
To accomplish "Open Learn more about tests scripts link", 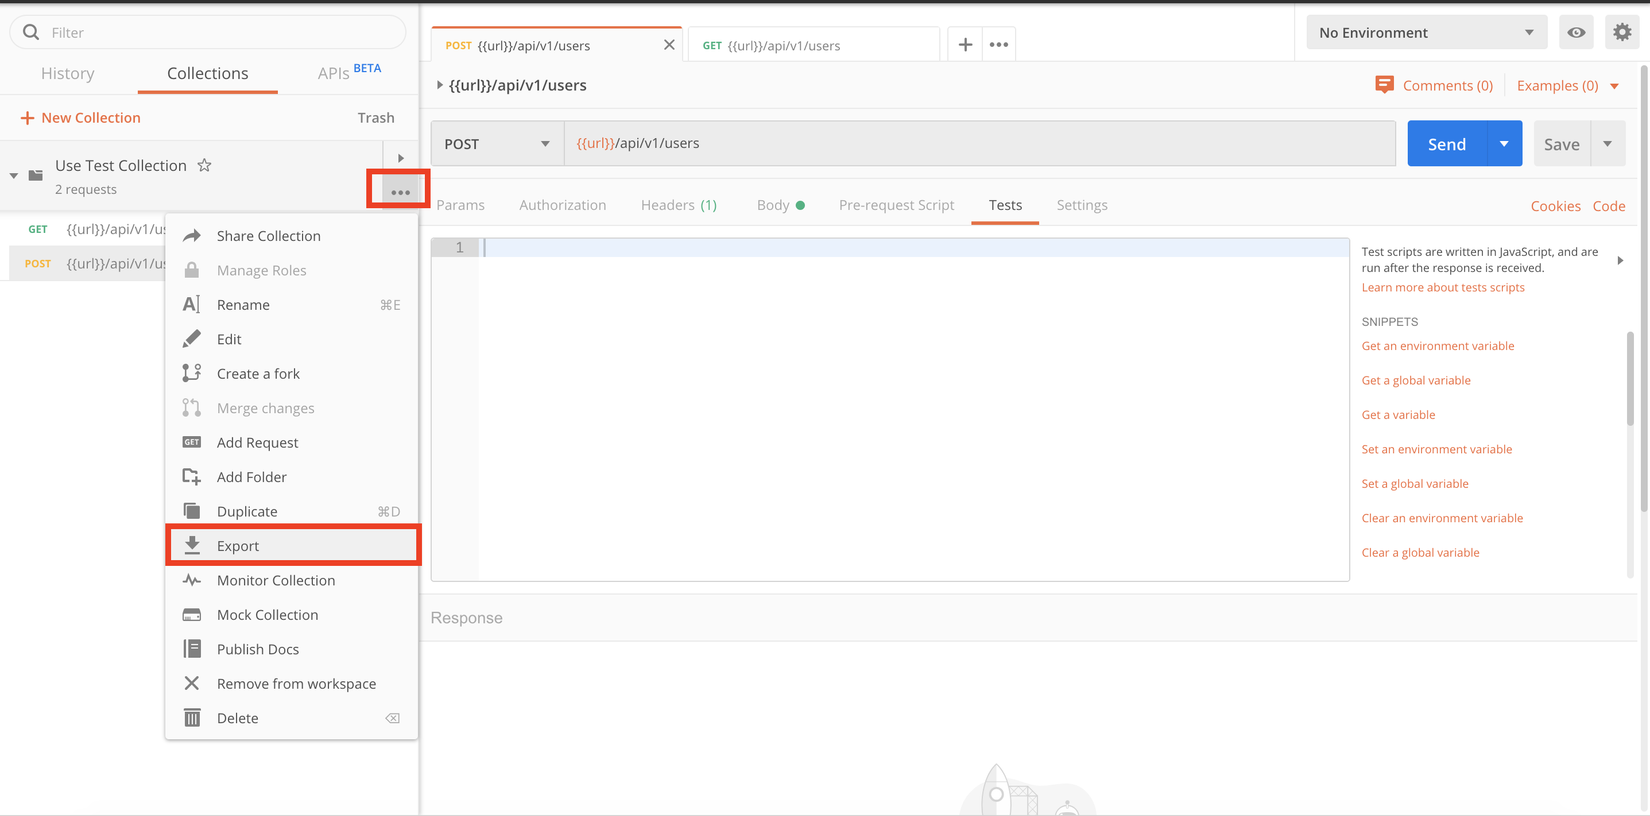I will pos(1443,287).
